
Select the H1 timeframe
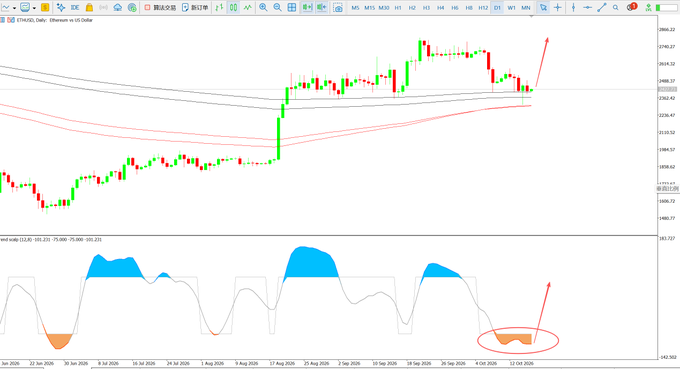tap(398, 8)
